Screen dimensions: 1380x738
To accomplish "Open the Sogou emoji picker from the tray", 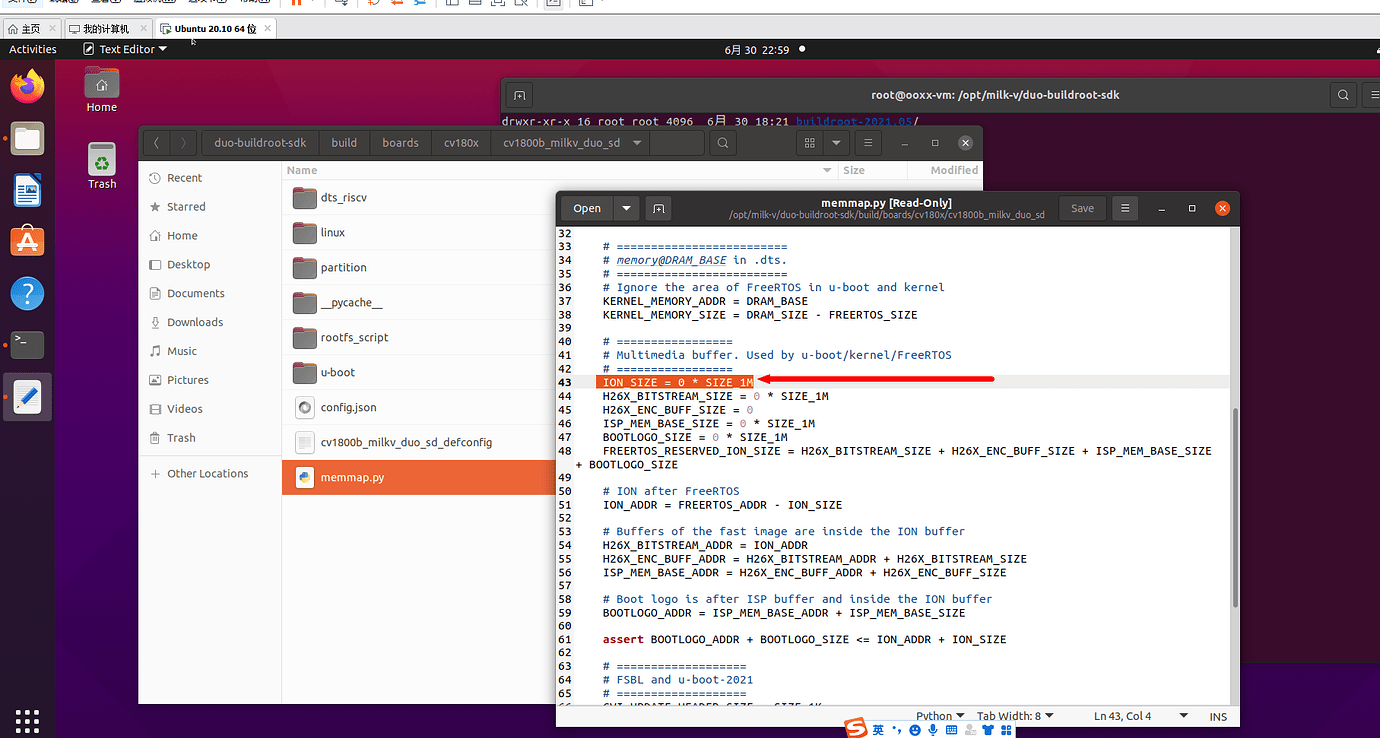I will tap(915, 730).
